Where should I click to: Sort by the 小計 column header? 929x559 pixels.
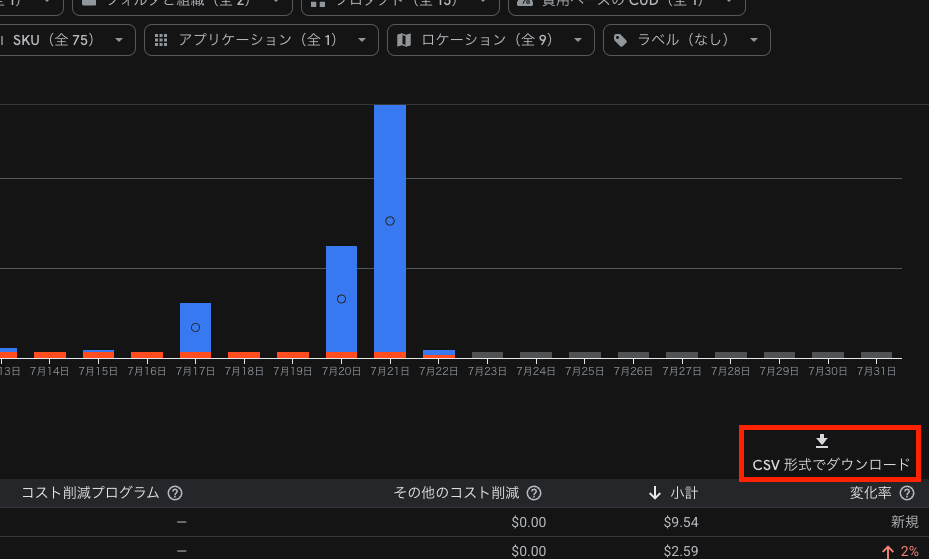point(684,493)
